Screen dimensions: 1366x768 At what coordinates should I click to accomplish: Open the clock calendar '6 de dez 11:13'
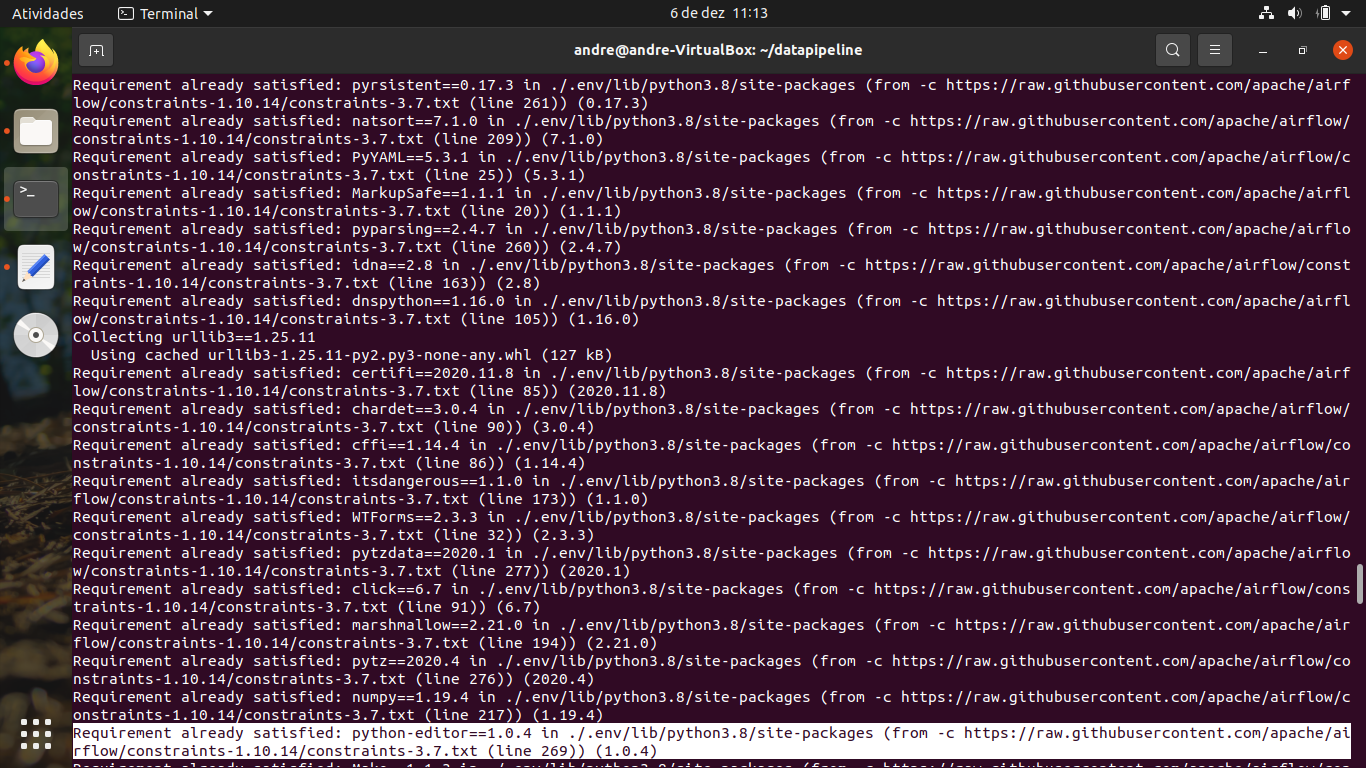718,13
